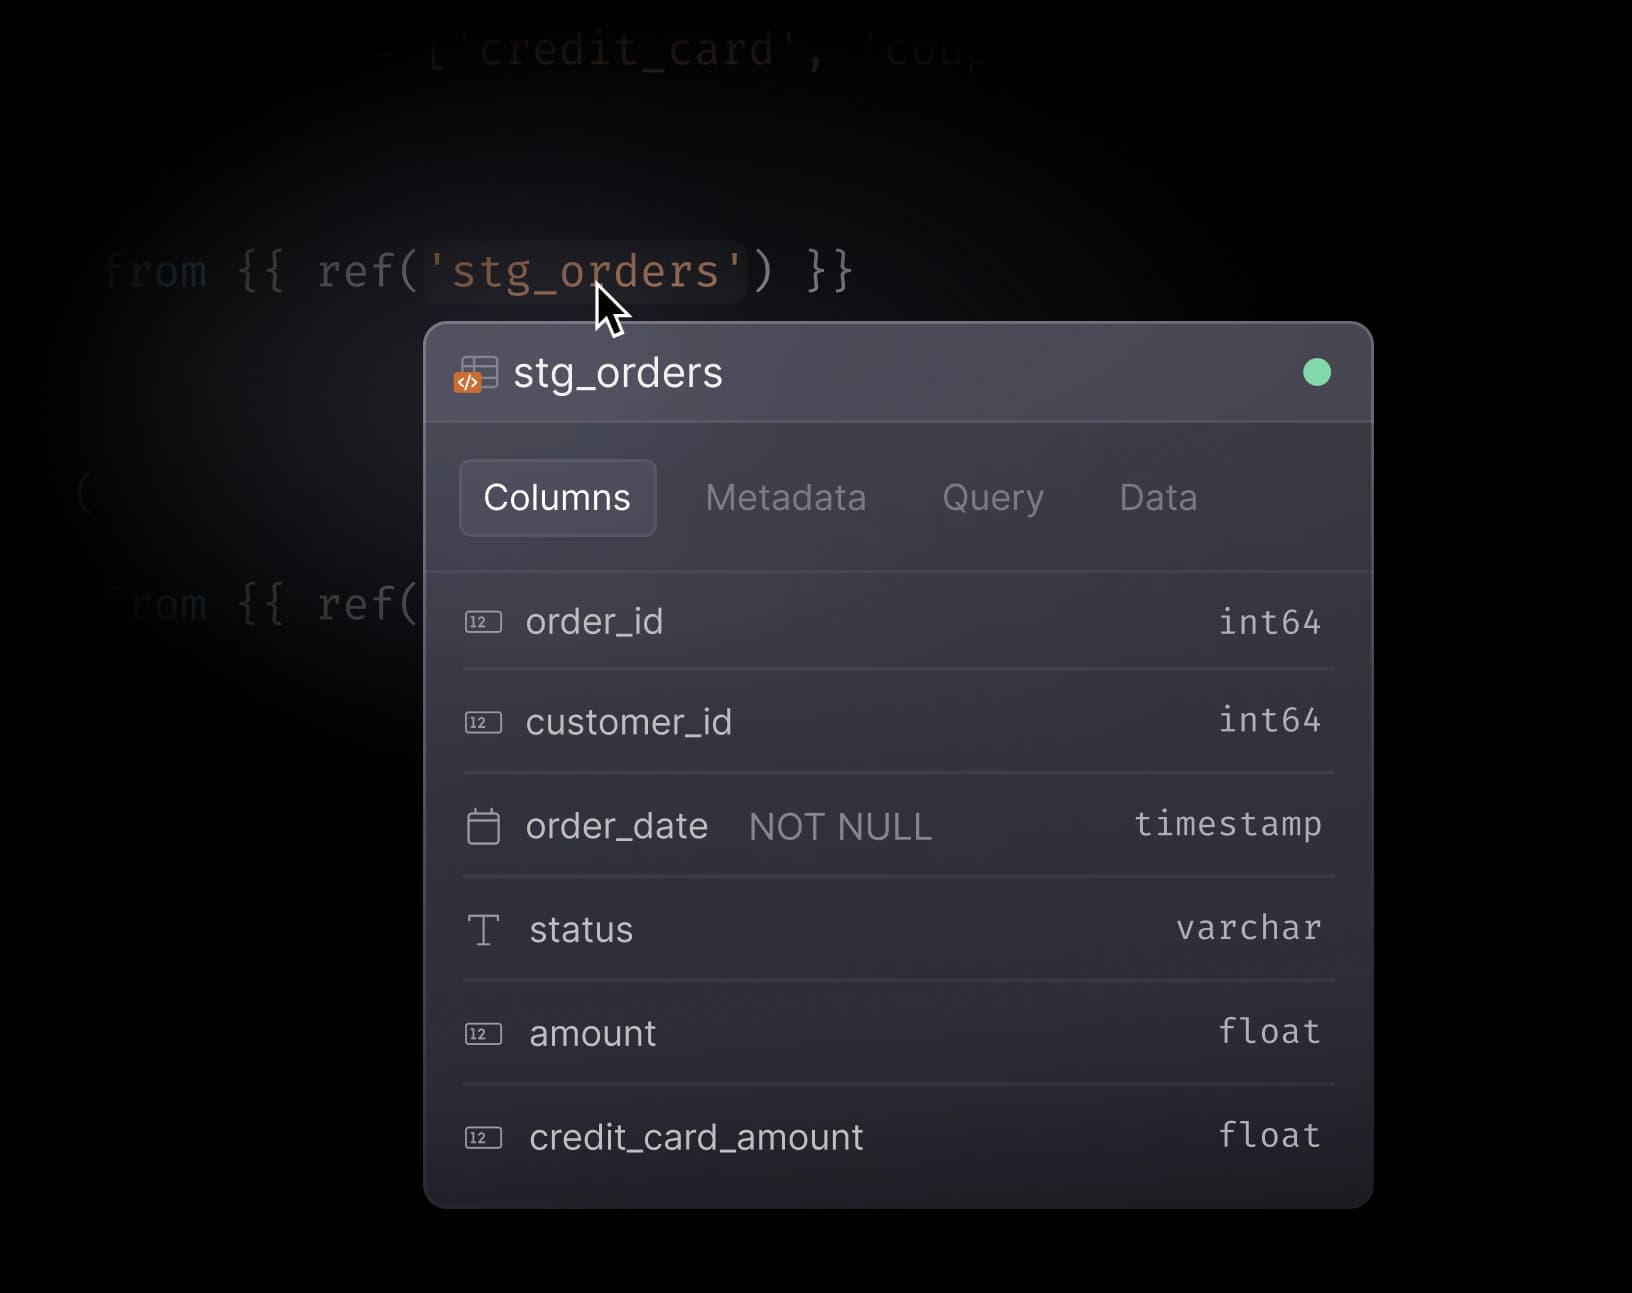The height and width of the screenshot is (1293, 1632).
Task: Click the varchar type of status
Action: pyautogui.click(x=1248, y=928)
